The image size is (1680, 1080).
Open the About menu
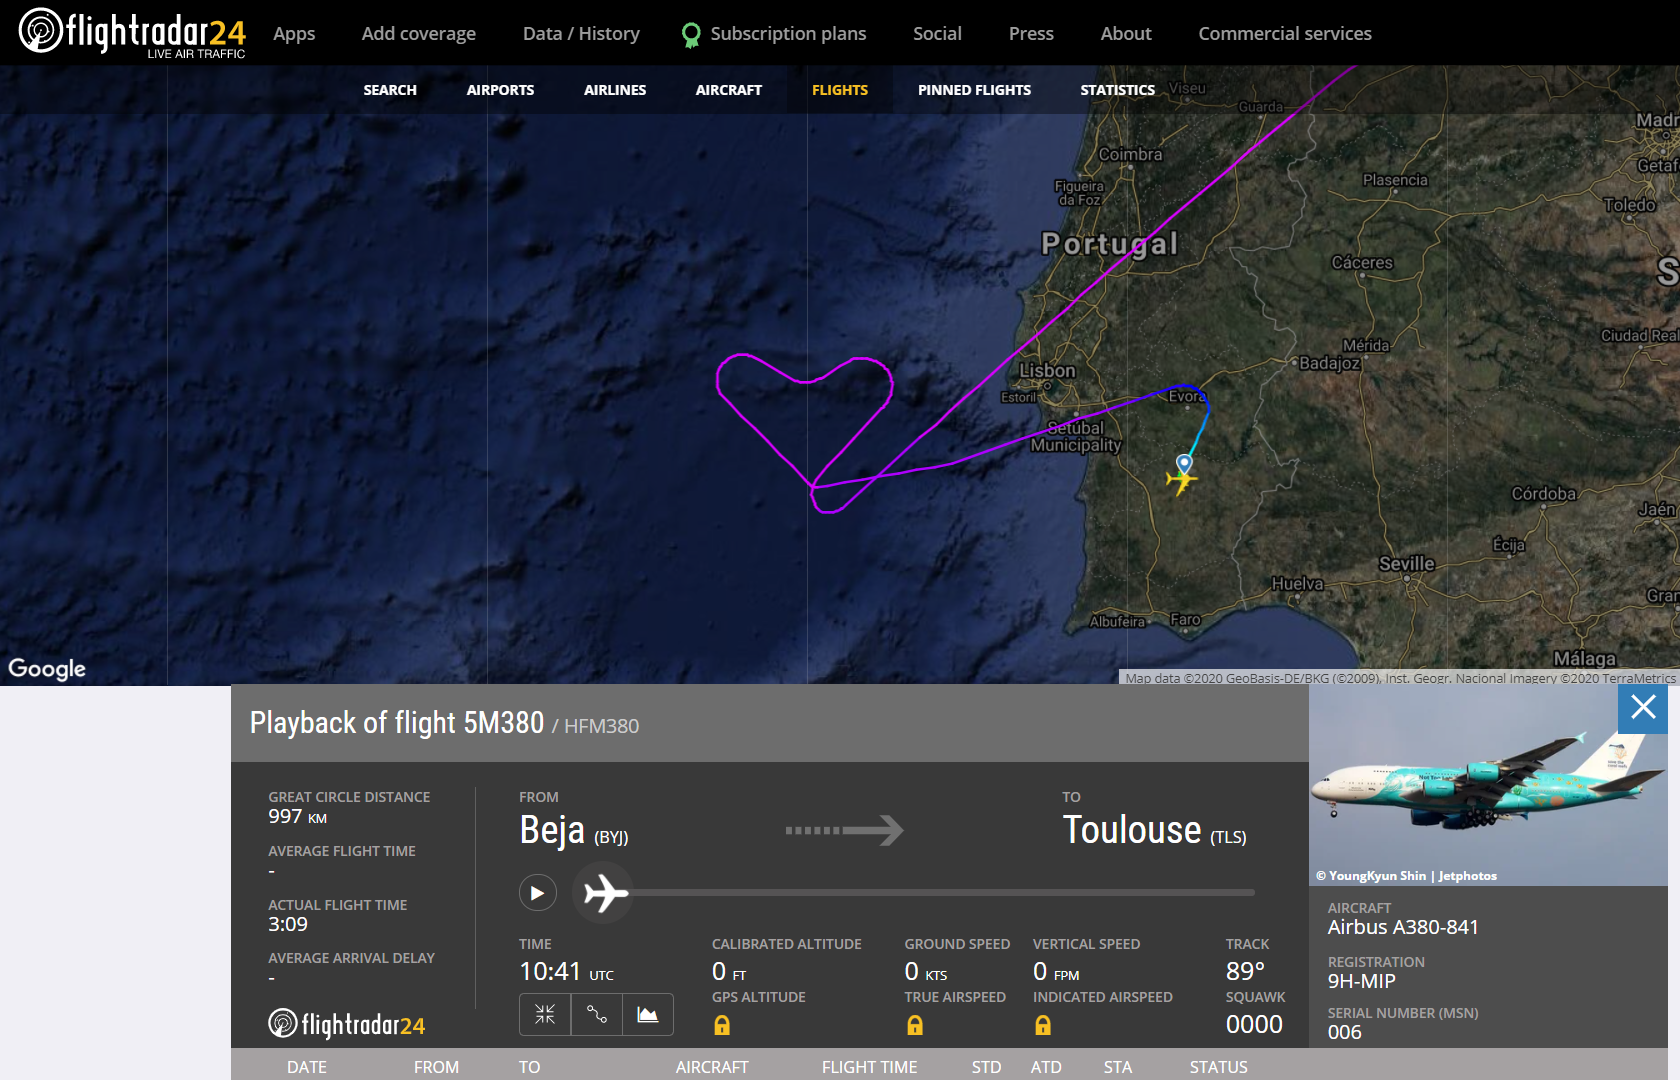point(1126,34)
